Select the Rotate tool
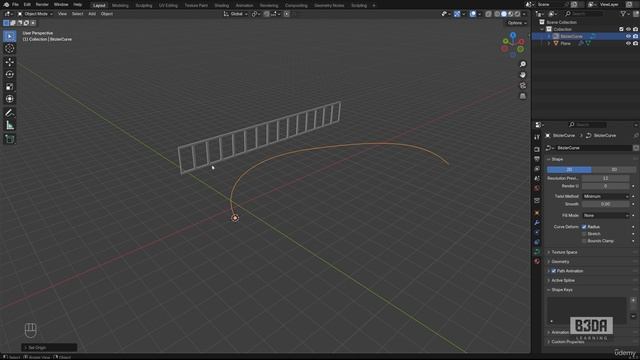Screen dimensions: 640x360 [x=10, y=74]
